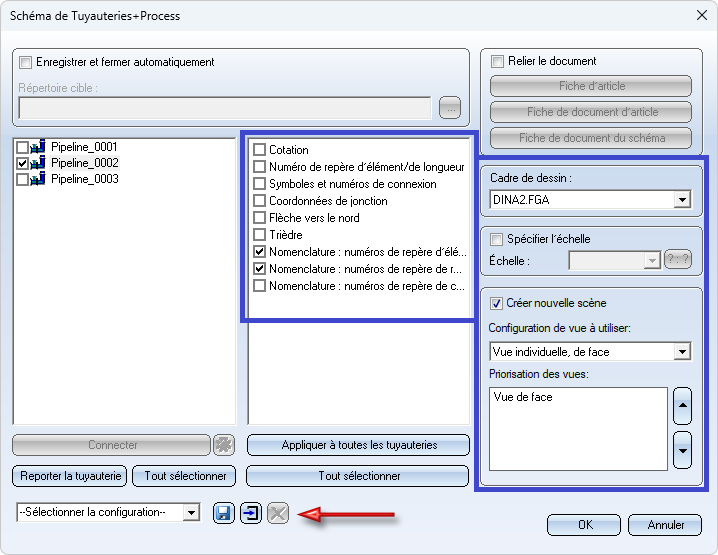The width and height of the screenshot is (718, 555).
Task: Click the Annuler button
Action: pyautogui.click(x=665, y=525)
